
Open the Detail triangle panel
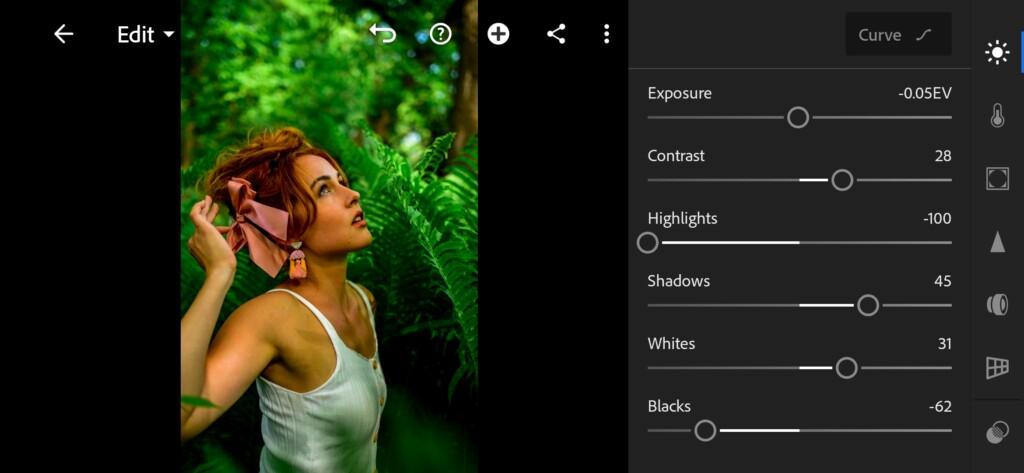point(997,242)
